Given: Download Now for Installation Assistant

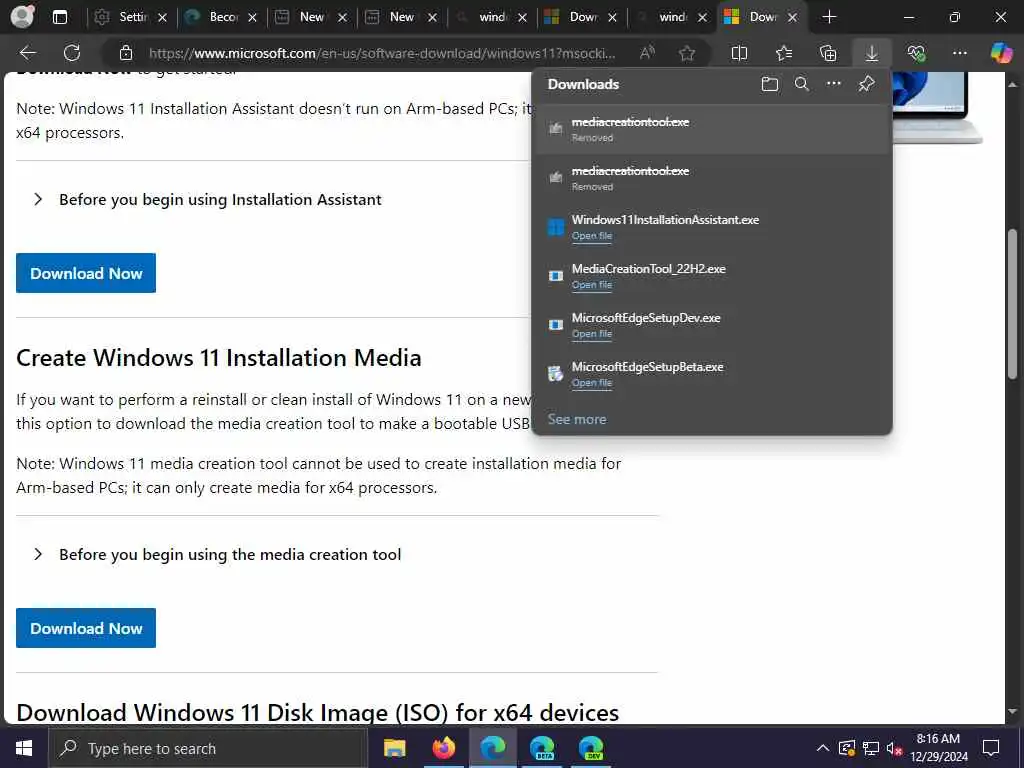Looking at the screenshot, I should coord(86,273).
